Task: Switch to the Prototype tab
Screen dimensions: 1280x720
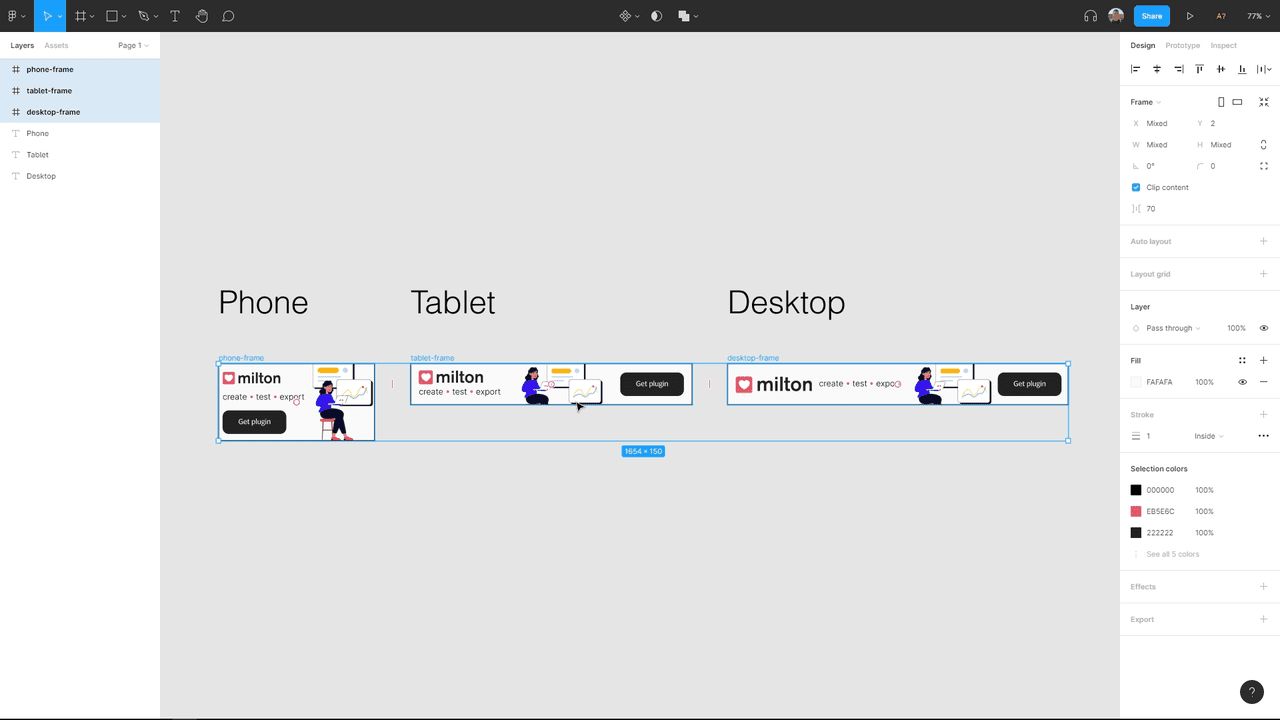Action: [x=1183, y=45]
